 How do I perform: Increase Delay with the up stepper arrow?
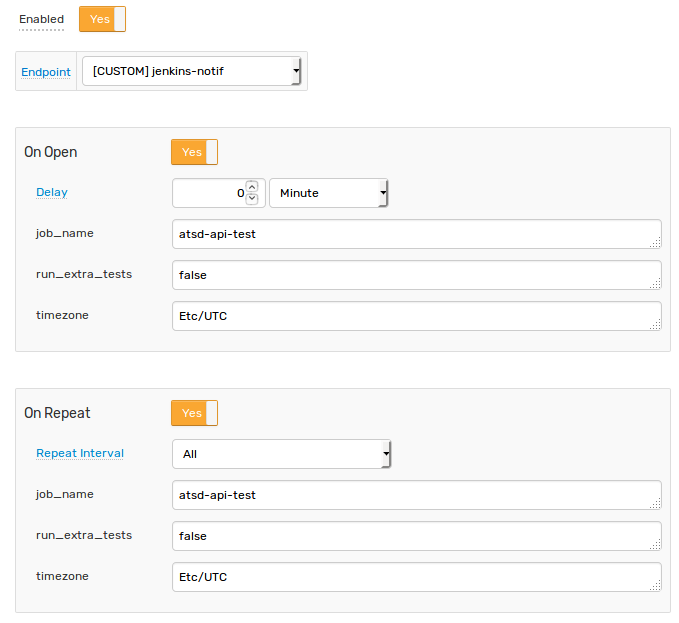point(252,187)
